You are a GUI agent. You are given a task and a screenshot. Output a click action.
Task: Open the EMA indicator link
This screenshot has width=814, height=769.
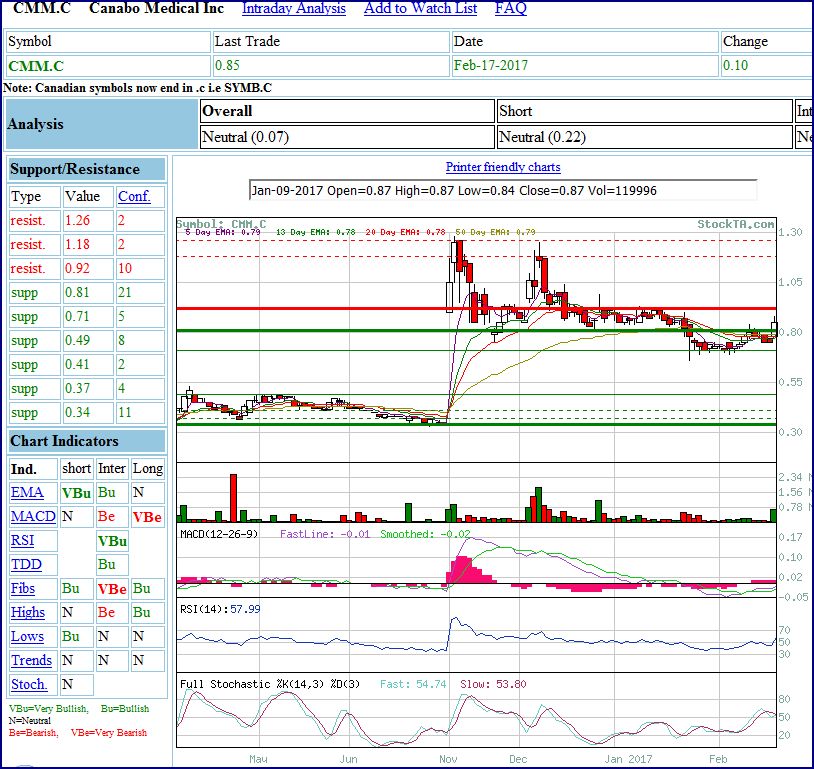click(27, 492)
